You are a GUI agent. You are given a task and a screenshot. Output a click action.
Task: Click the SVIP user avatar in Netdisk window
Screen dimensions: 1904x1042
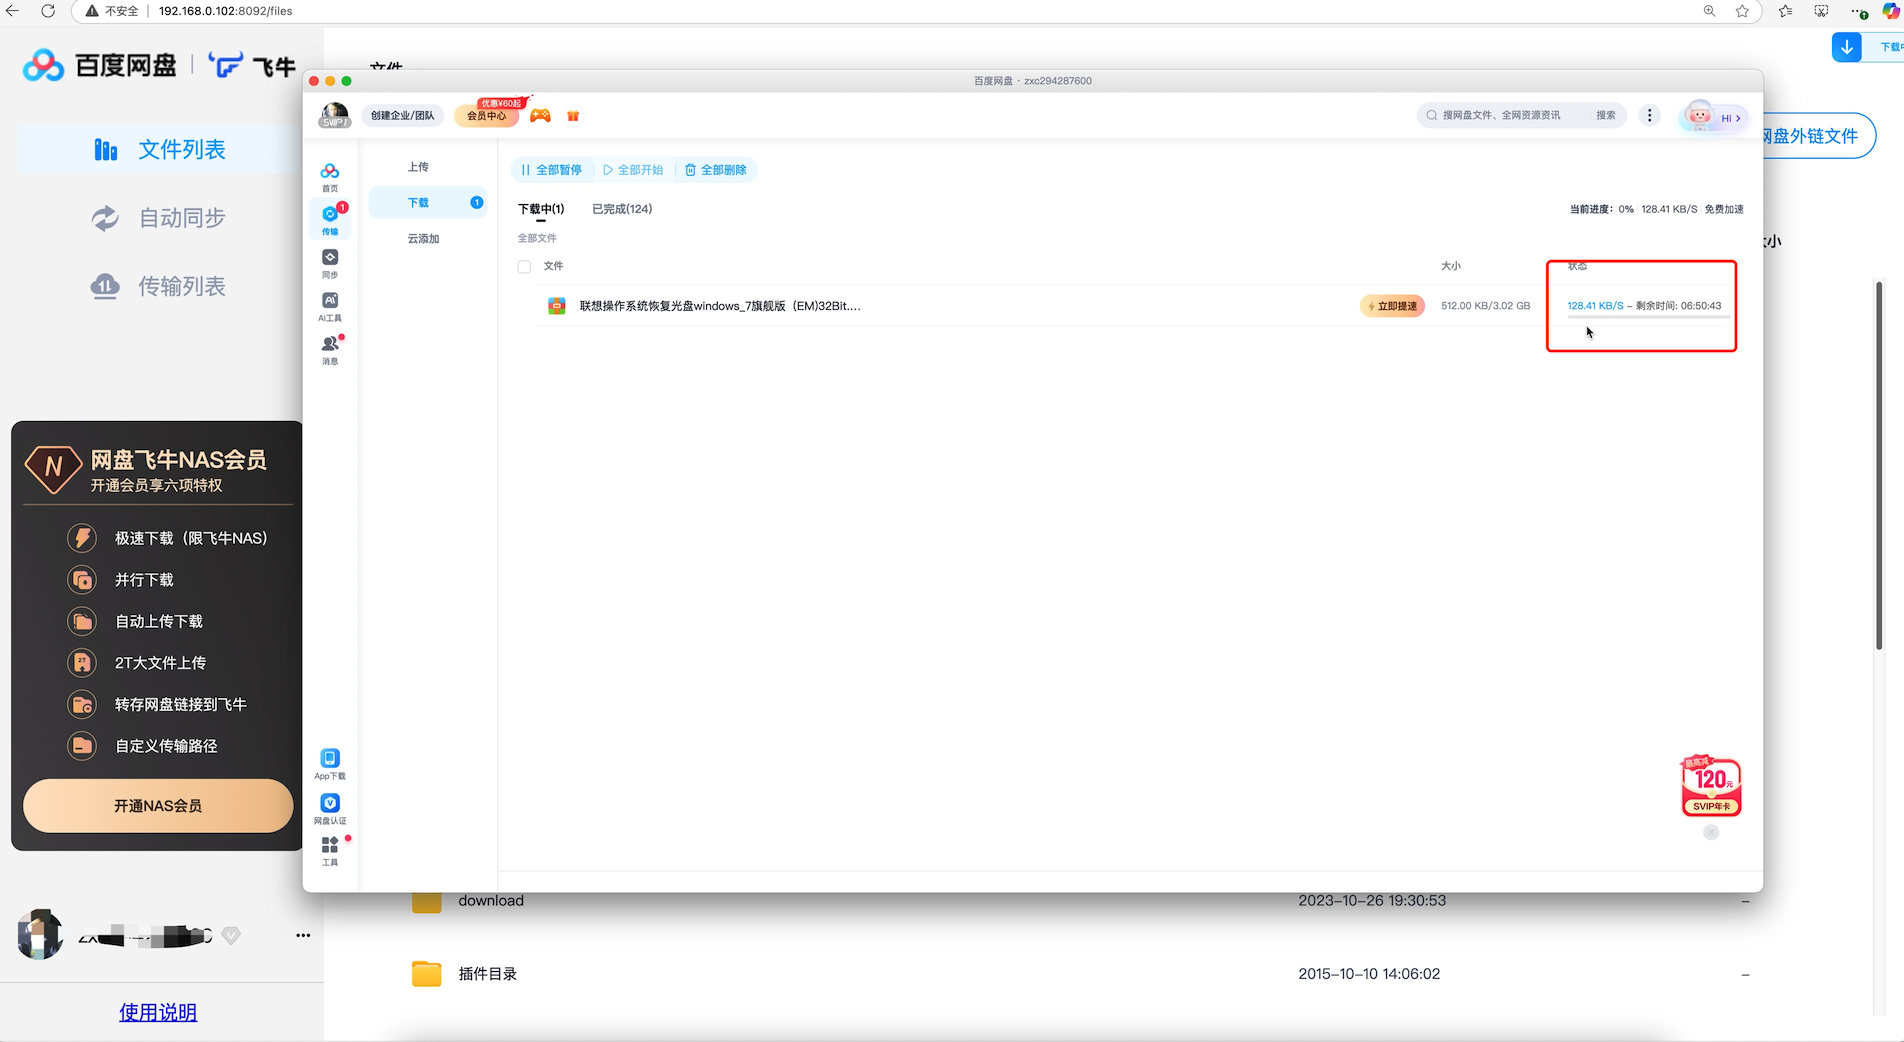tap(335, 115)
